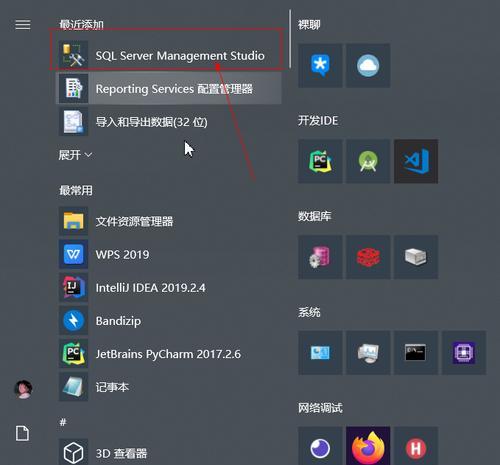Open Android Studio tile
Viewport: 500px width, 465px height.
tap(368, 161)
